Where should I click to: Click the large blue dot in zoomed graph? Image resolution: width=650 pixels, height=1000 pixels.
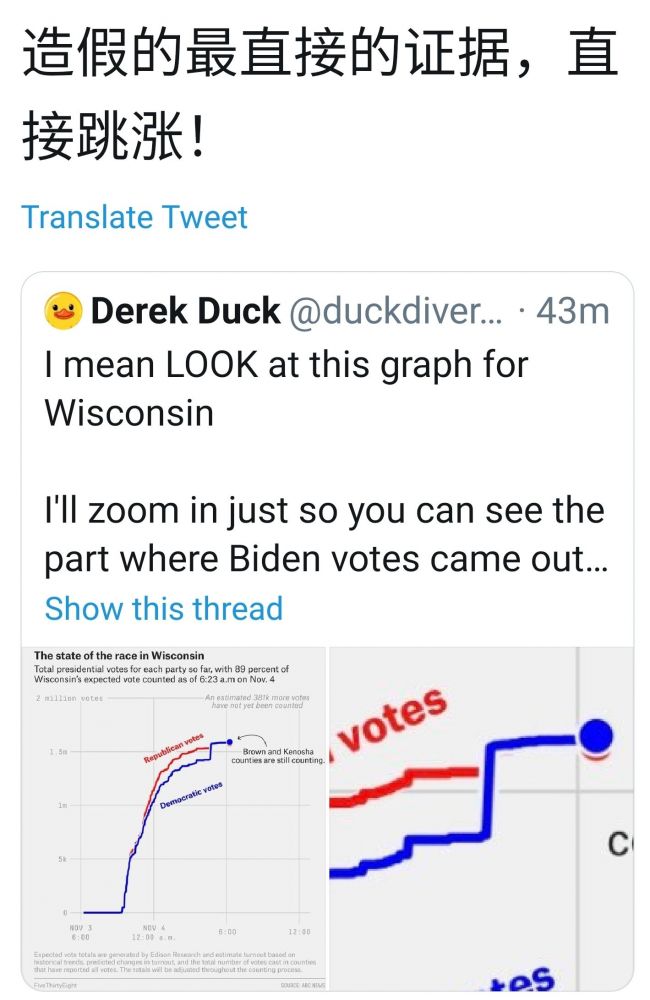(x=596, y=737)
